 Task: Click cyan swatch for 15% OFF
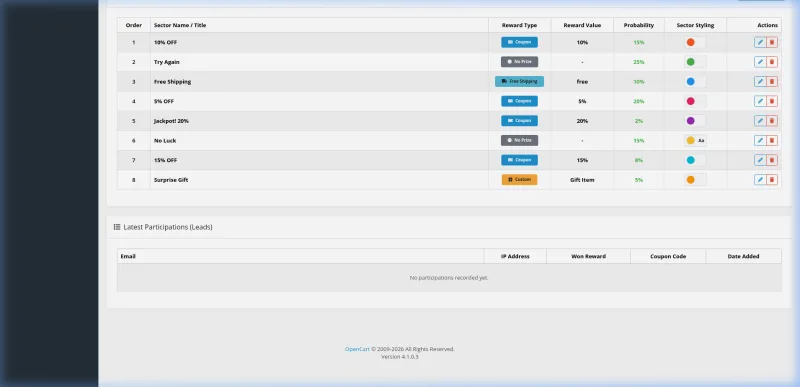click(690, 160)
